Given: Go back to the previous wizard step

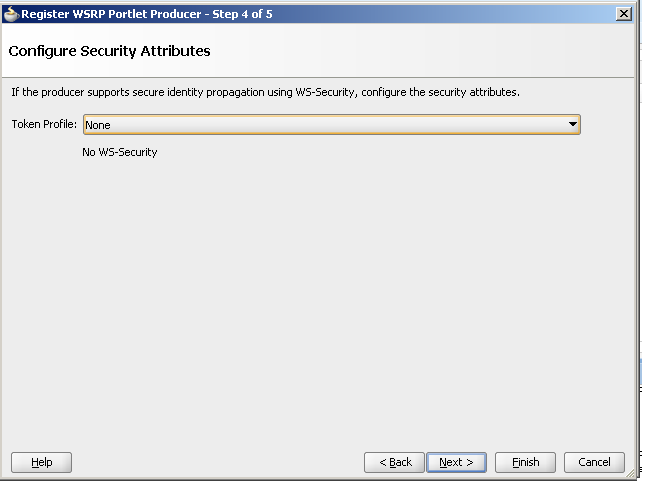Looking at the screenshot, I should (x=394, y=463).
